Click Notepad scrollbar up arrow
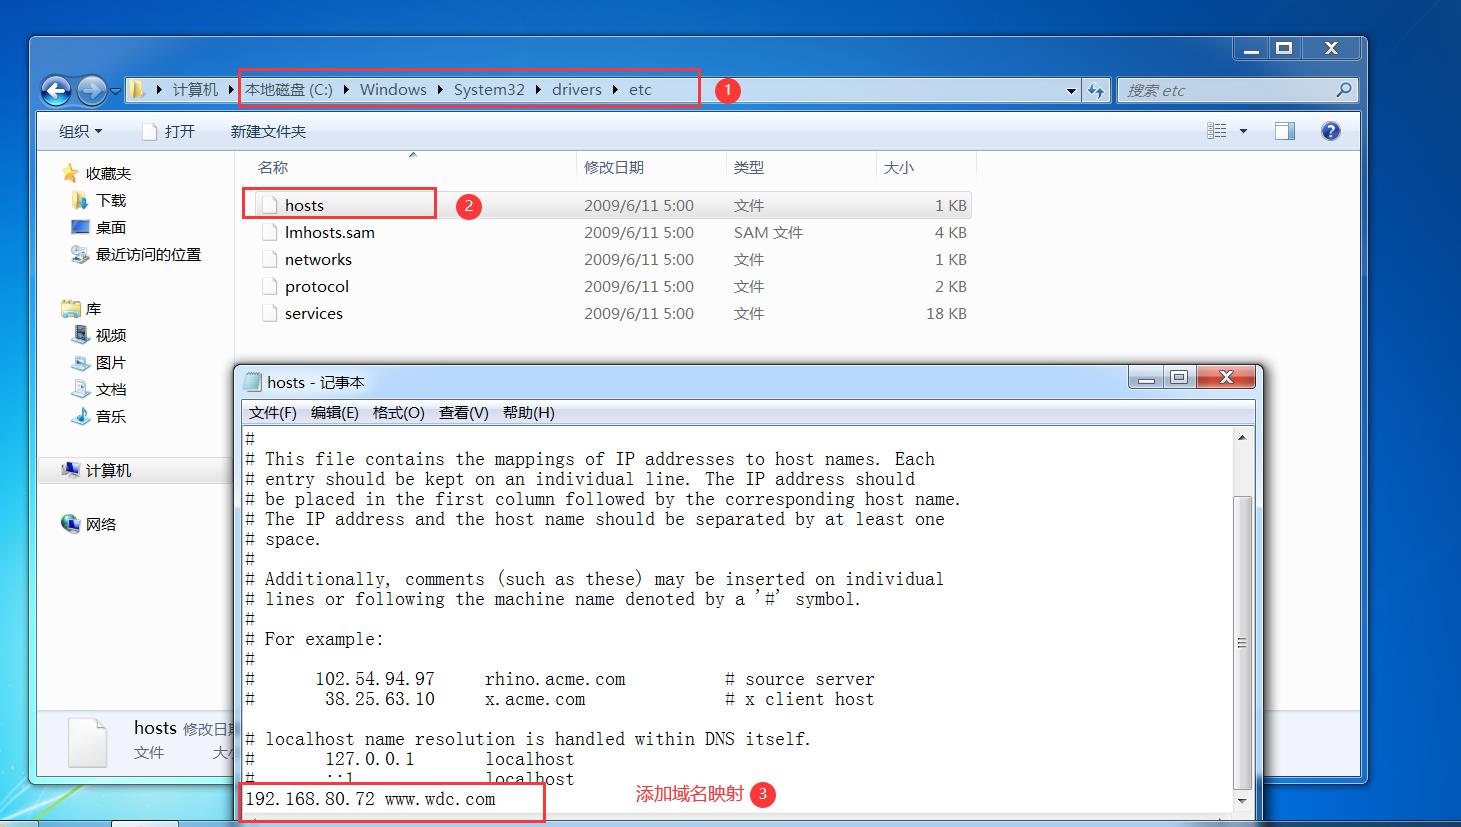1461x827 pixels. click(1243, 438)
